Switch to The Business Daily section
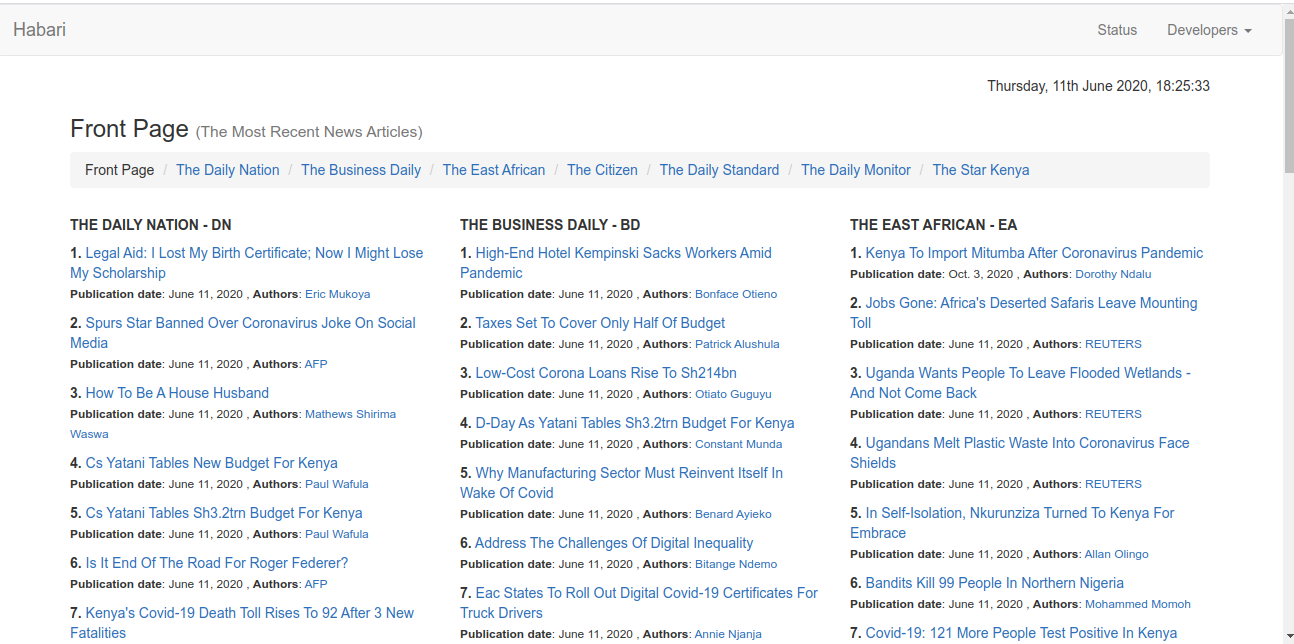 pos(360,170)
